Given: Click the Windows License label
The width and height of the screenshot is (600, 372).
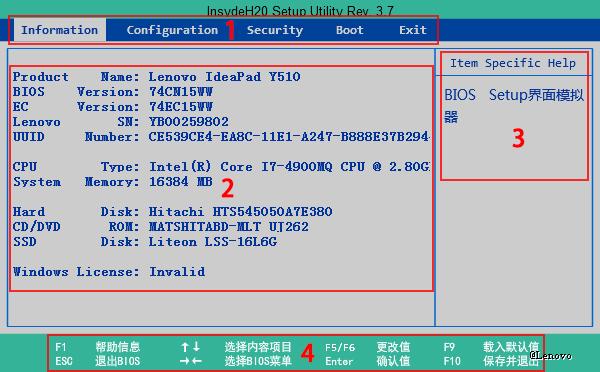Looking at the screenshot, I should (76, 272).
